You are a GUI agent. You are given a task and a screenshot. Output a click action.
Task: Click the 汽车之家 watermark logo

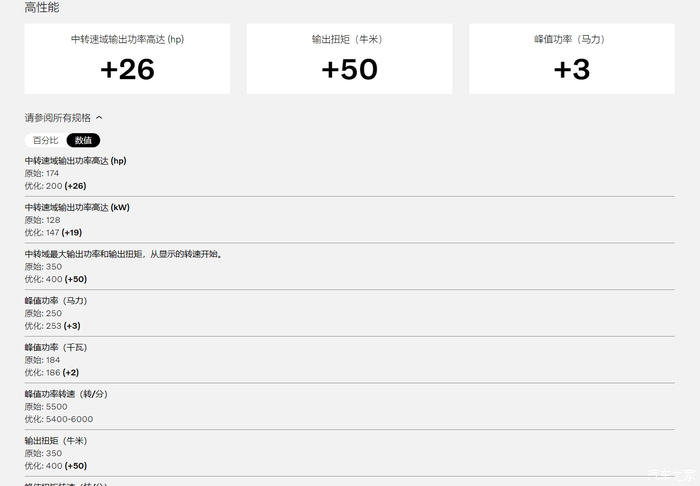point(669,474)
